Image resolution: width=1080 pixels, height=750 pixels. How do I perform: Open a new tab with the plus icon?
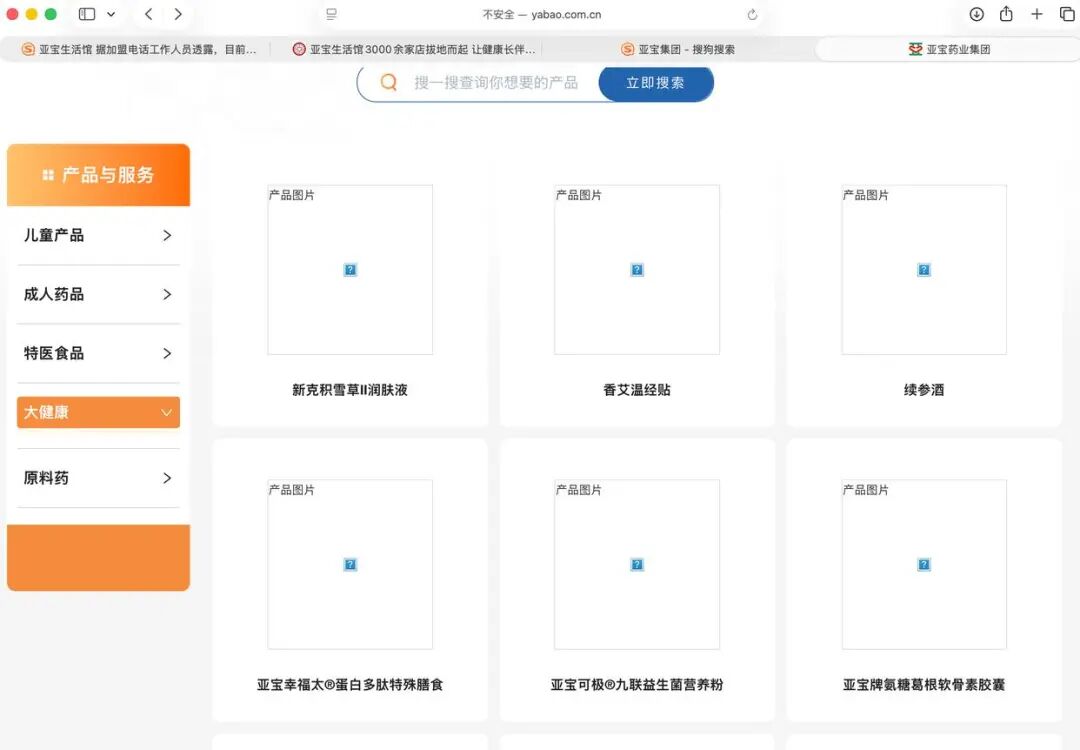tap(1036, 15)
